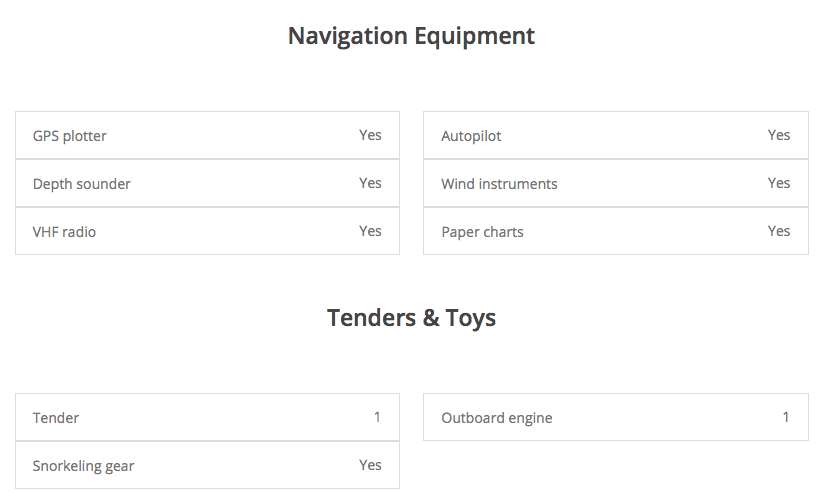Select the Outboard engine label
This screenshot has height=504, width=824.
(496, 418)
